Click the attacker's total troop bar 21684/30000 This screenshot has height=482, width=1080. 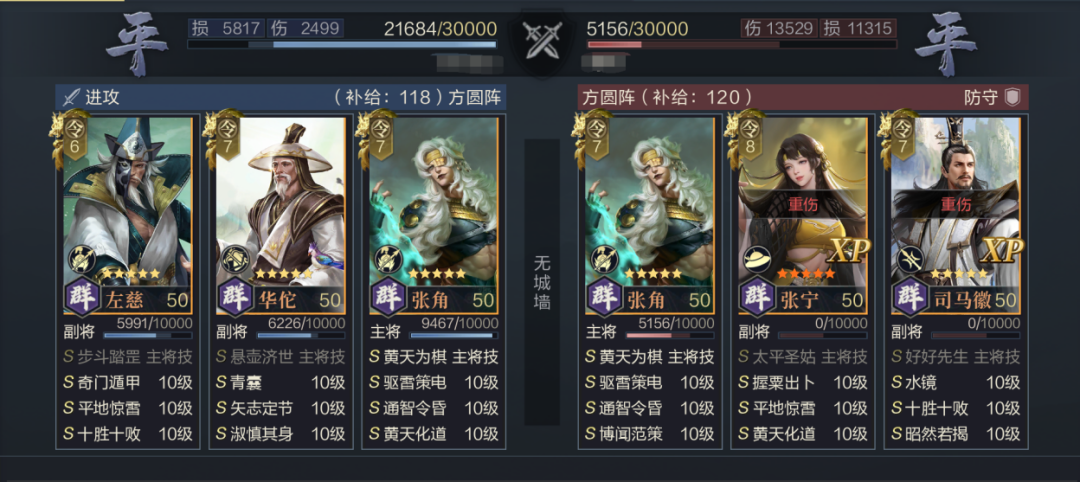coord(342,45)
